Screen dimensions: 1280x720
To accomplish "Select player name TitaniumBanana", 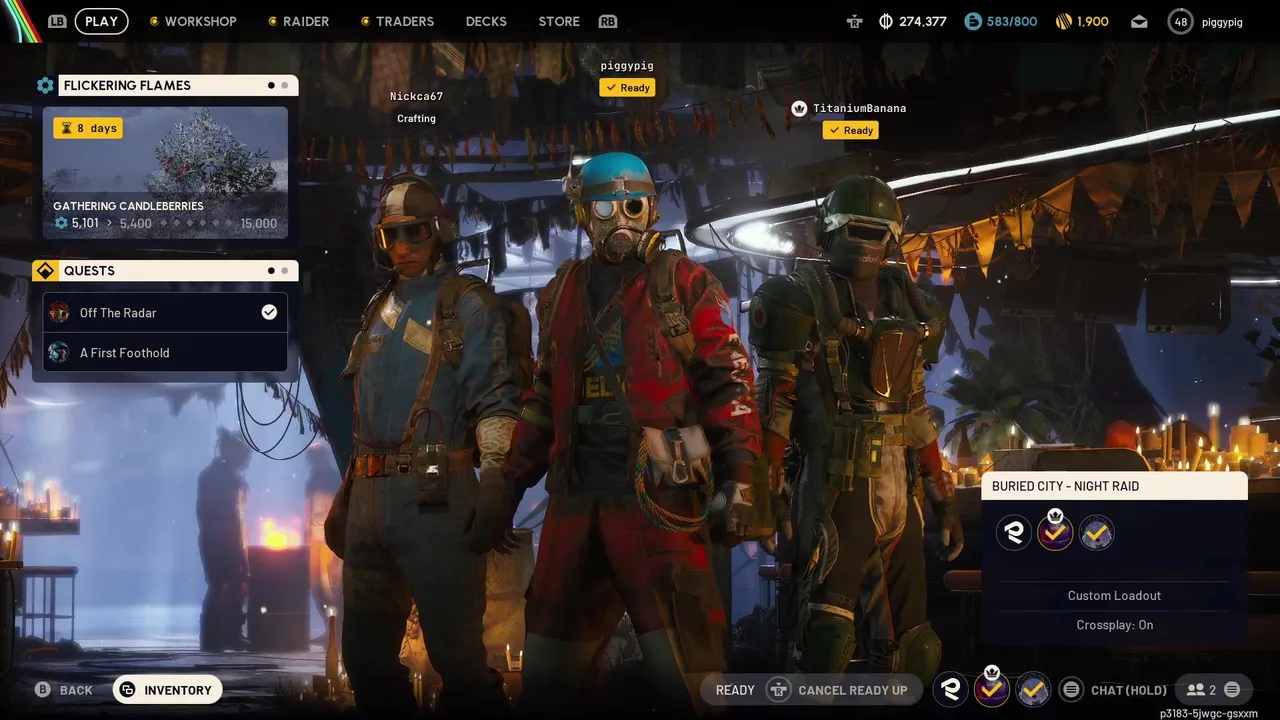I will [859, 108].
